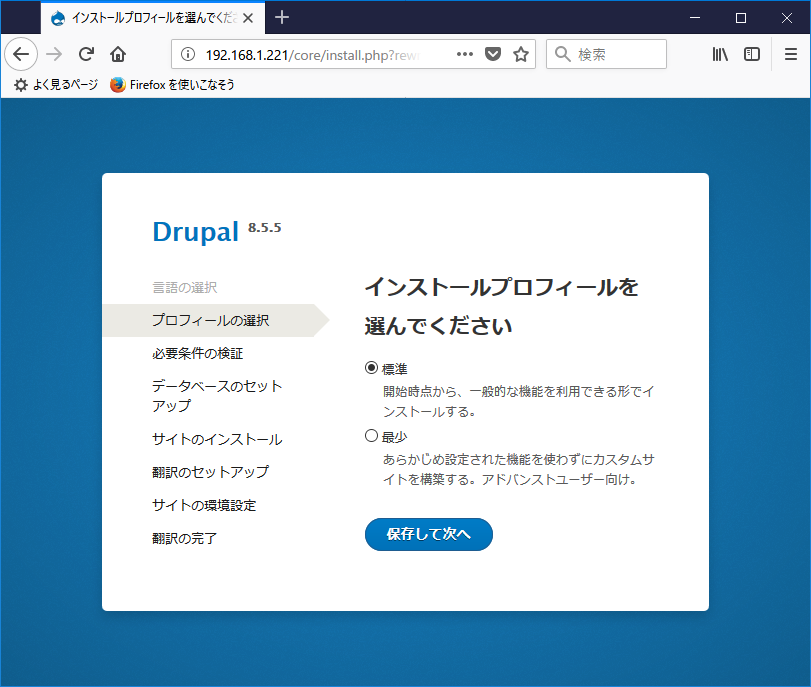This screenshot has height=687, width=811.
Task: Select the 標準 installation profile
Action: [x=371, y=368]
